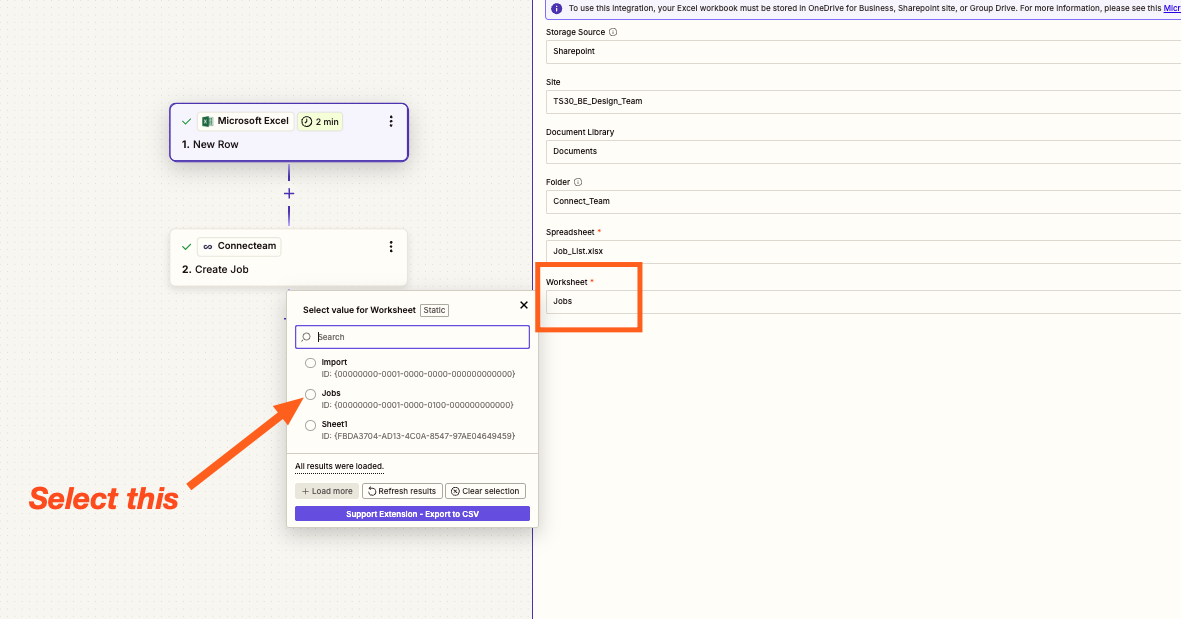Viewport: 1181px width, 619px height.
Task: Open the Spreadsheet dropdown showing Job_List.xlsx
Action: coord(863,251)
